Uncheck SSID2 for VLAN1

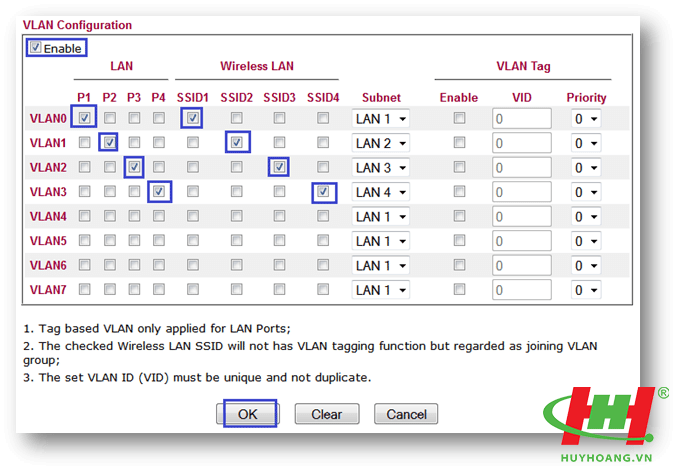236,143
